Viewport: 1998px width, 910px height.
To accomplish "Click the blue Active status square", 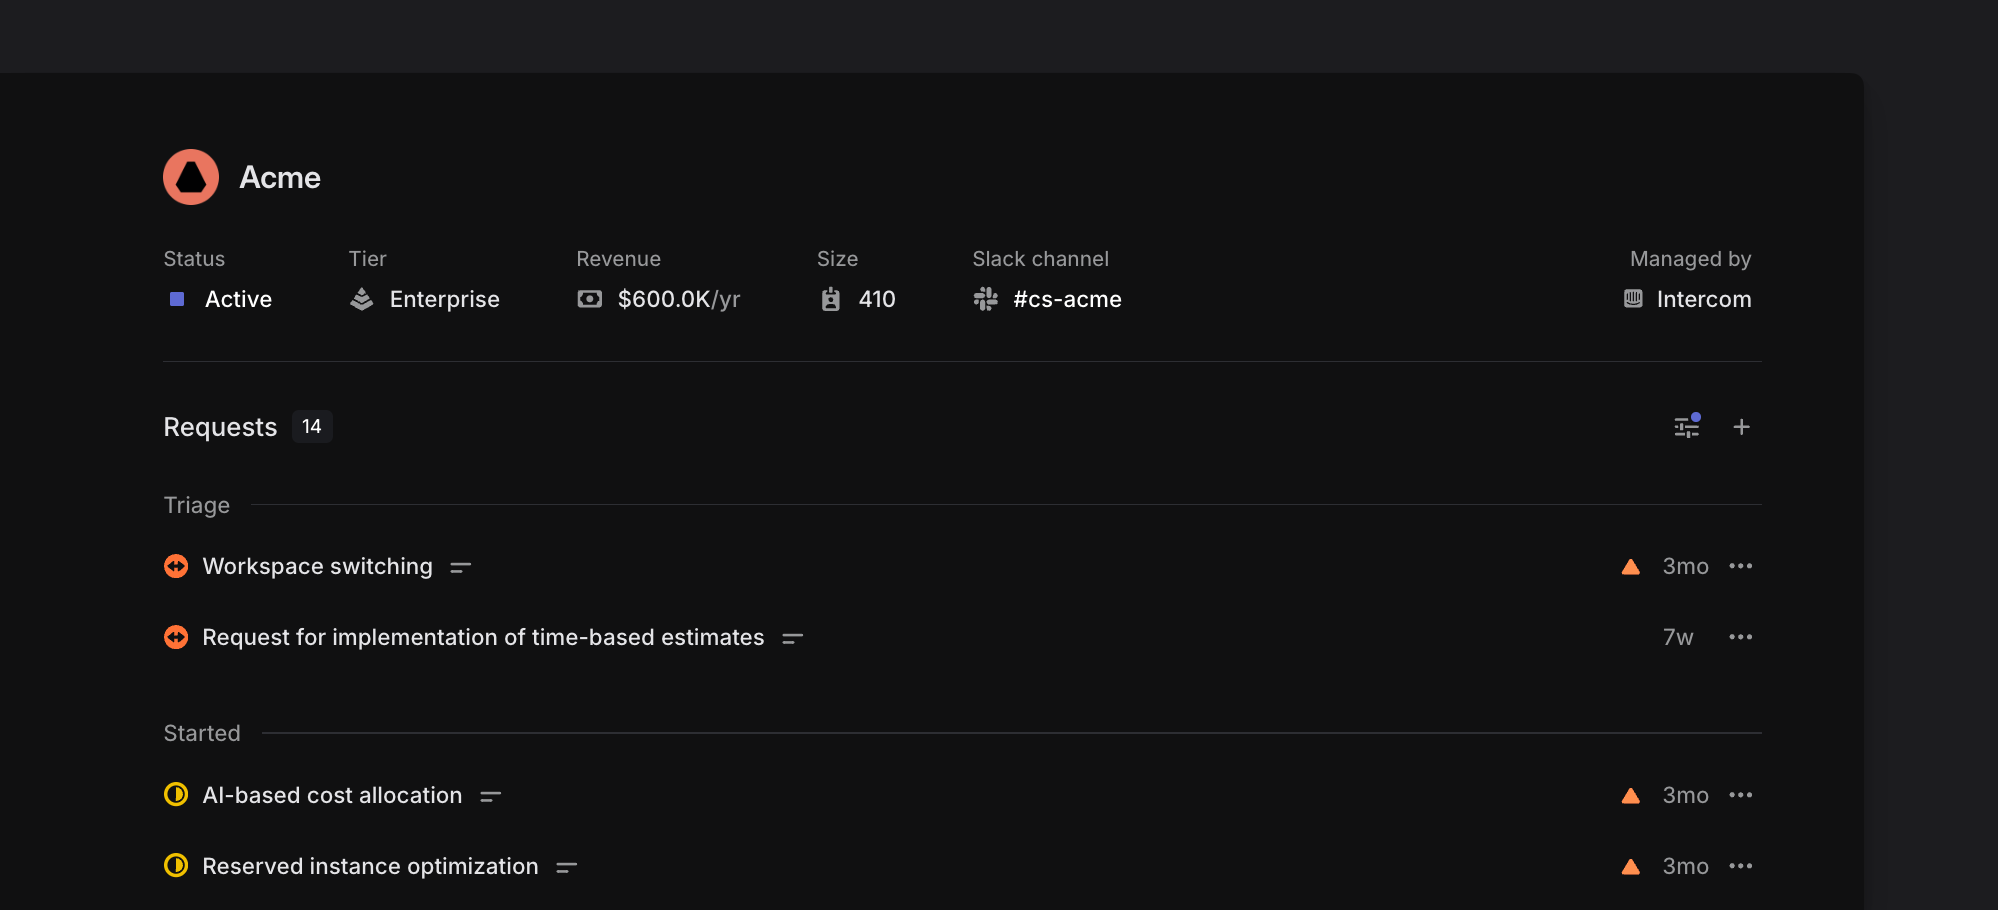I will 176,298.
